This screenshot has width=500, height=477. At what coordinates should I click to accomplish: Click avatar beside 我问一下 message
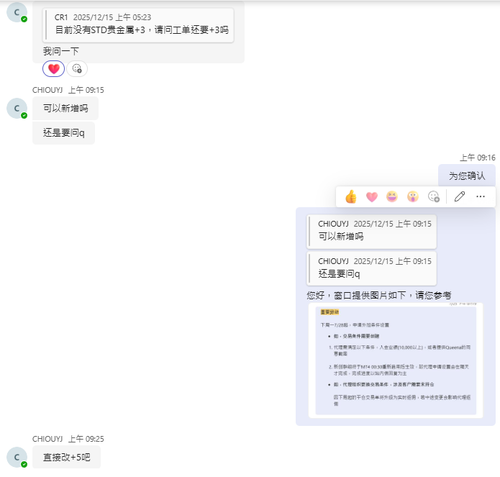click(17, 12)
